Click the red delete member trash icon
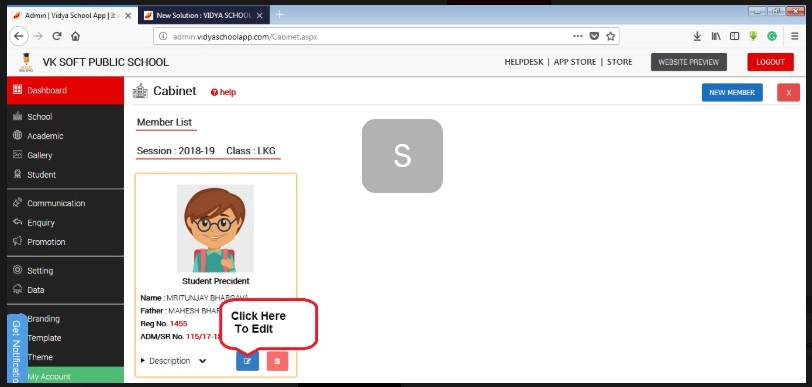The width and height of the screenshot is (812, 387). 278,361
